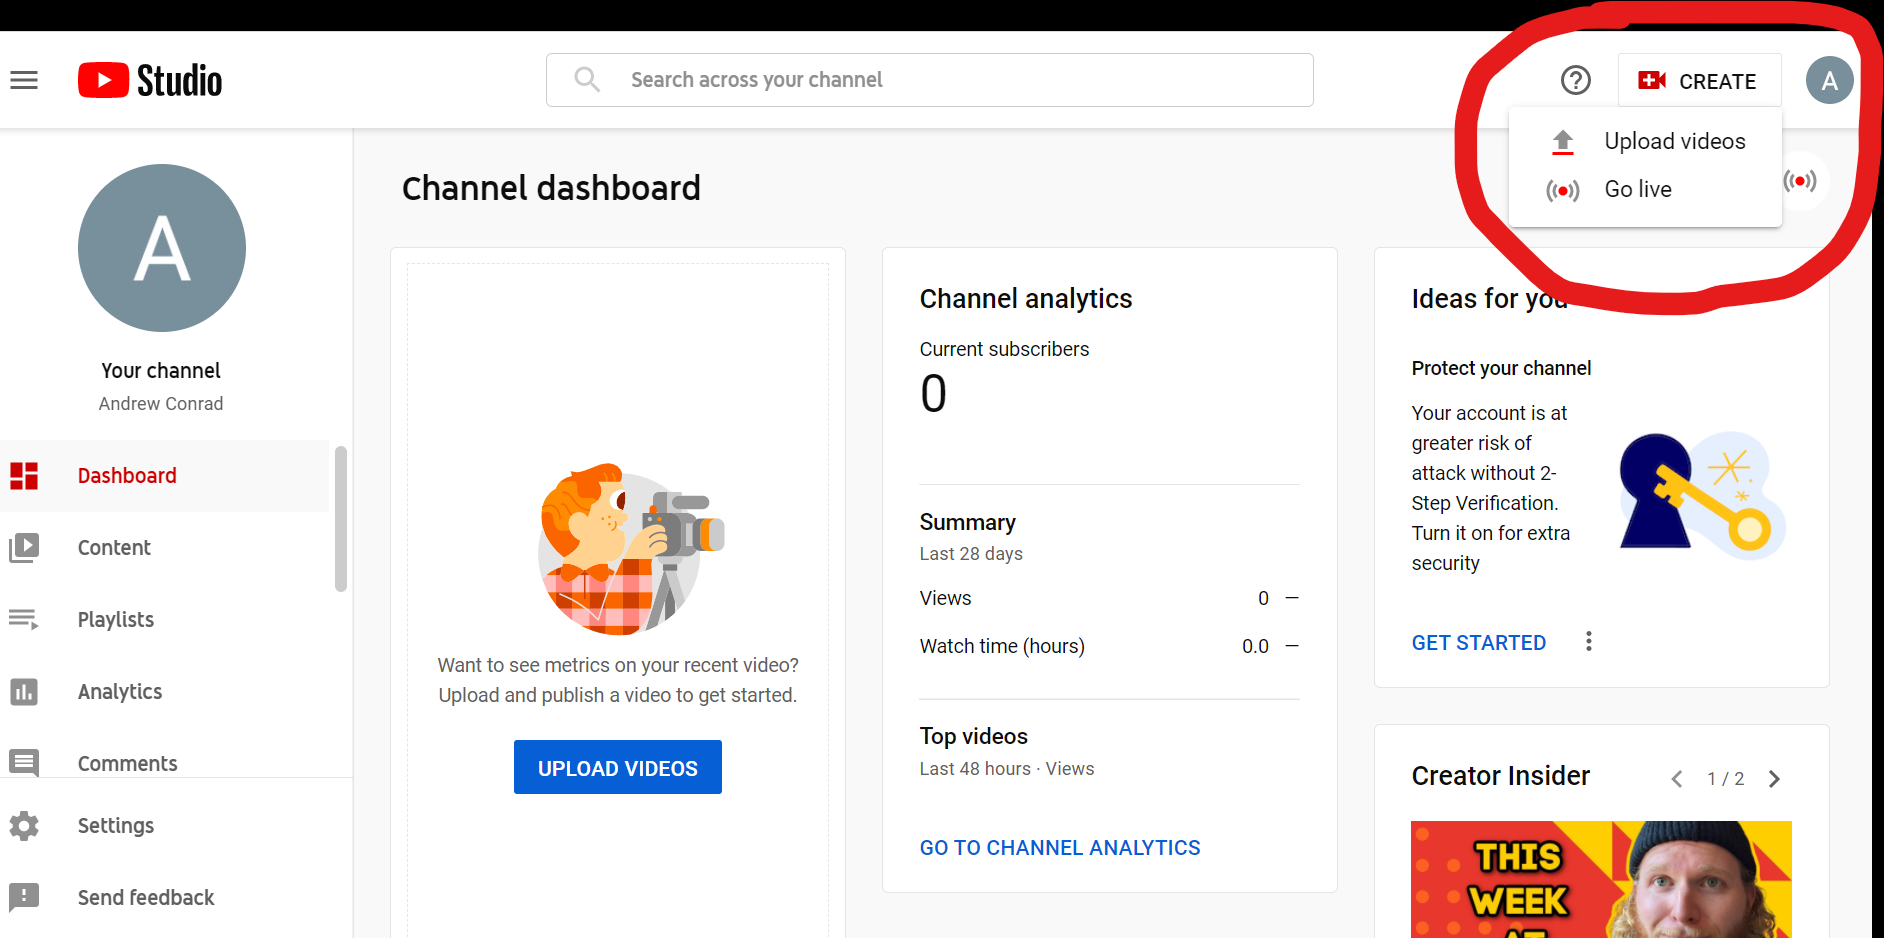Click the account avatar in top bar

(x=1829, y=80)
